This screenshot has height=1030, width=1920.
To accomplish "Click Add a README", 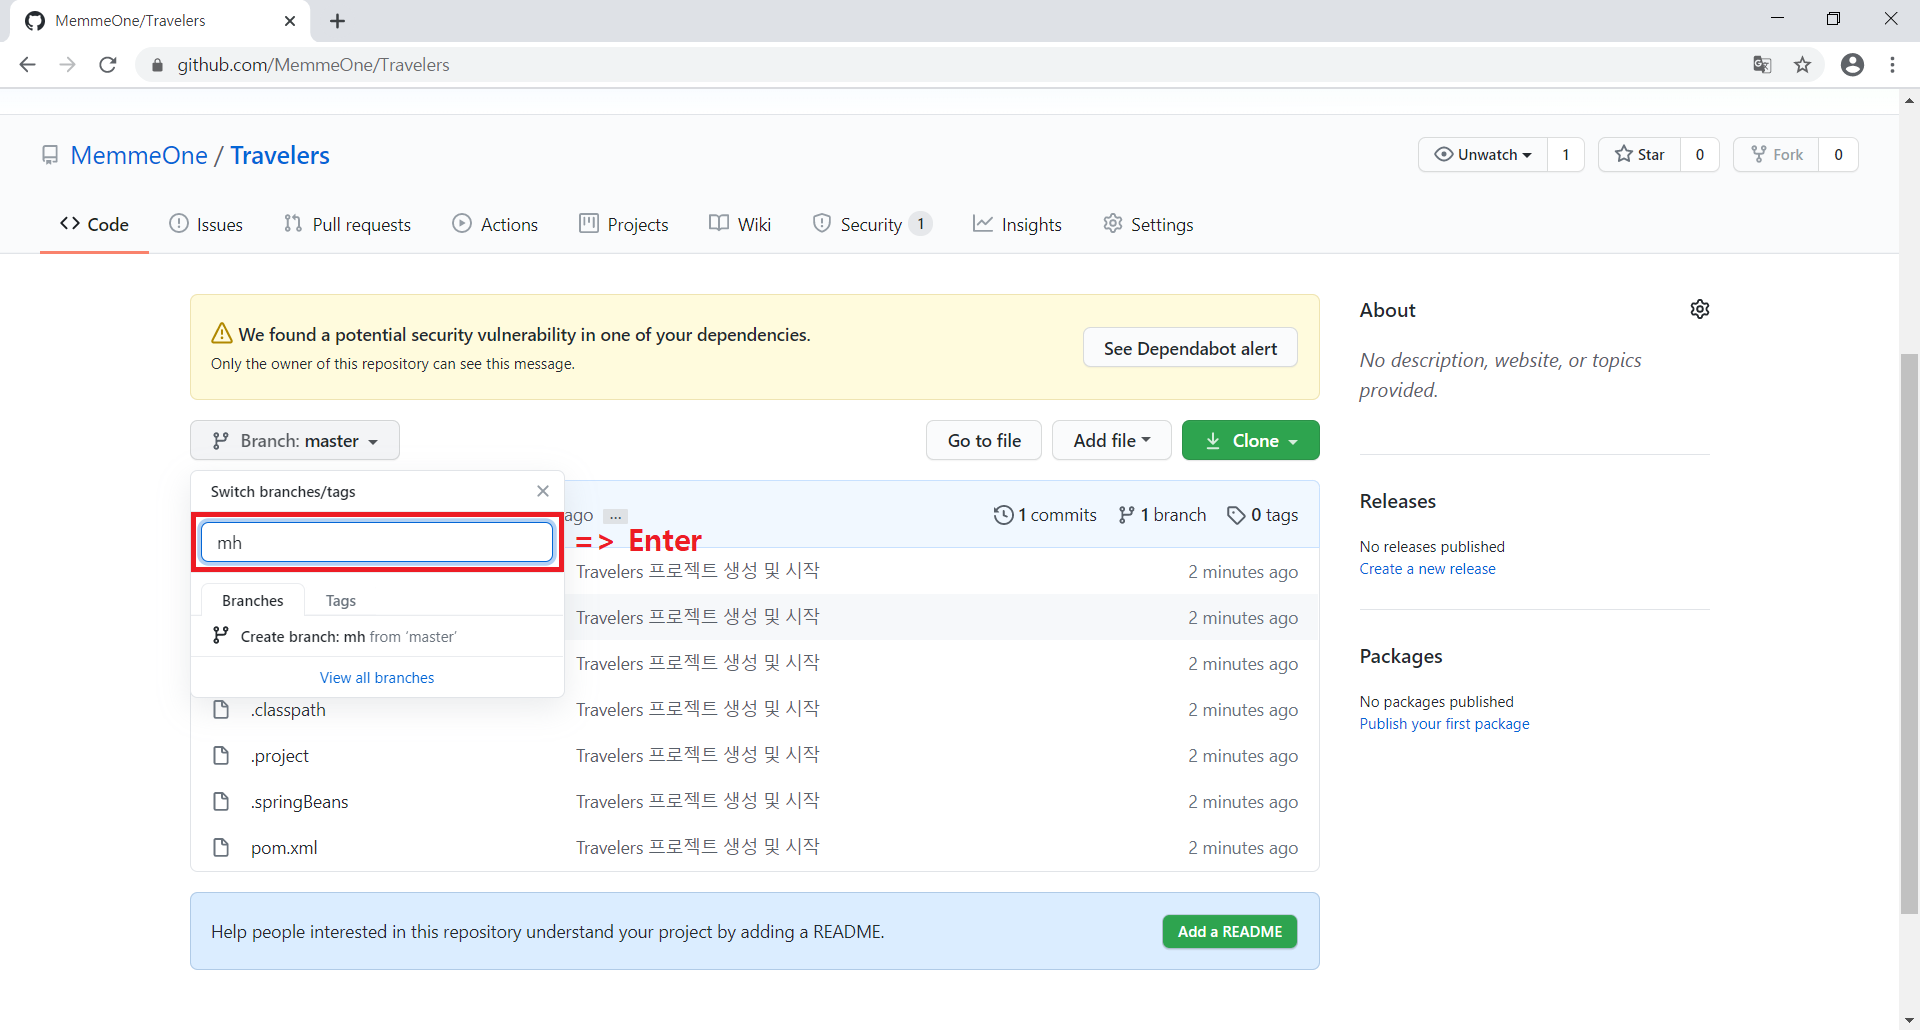I will click(x=1230, y=932).
